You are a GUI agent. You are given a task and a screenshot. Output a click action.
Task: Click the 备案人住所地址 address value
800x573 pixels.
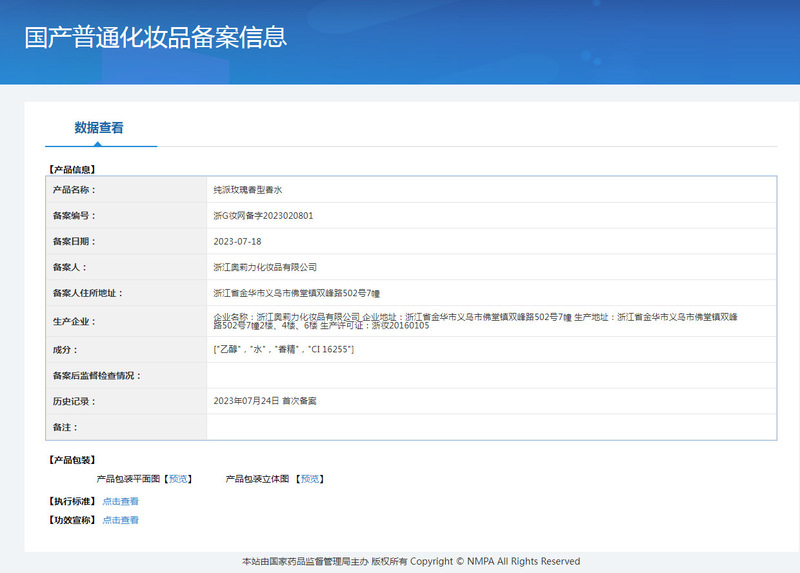click(x=297, y=293)
